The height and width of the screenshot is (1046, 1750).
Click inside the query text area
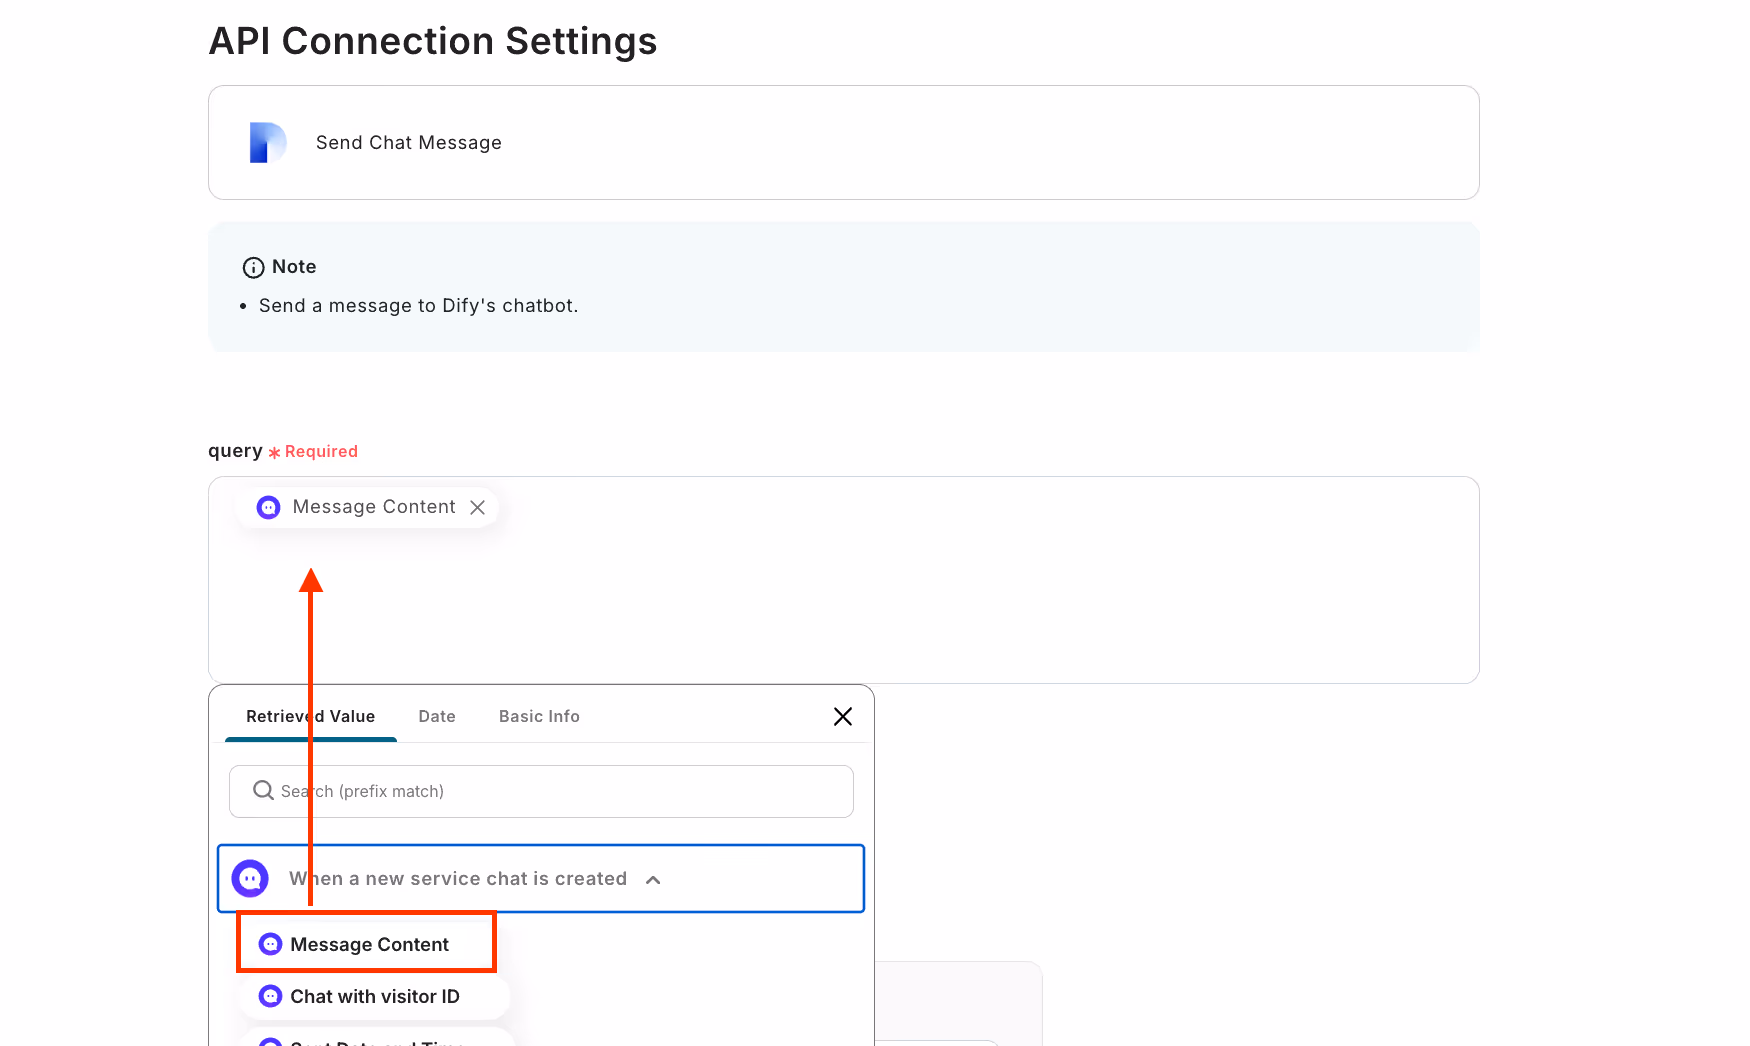tap(843, 580)
